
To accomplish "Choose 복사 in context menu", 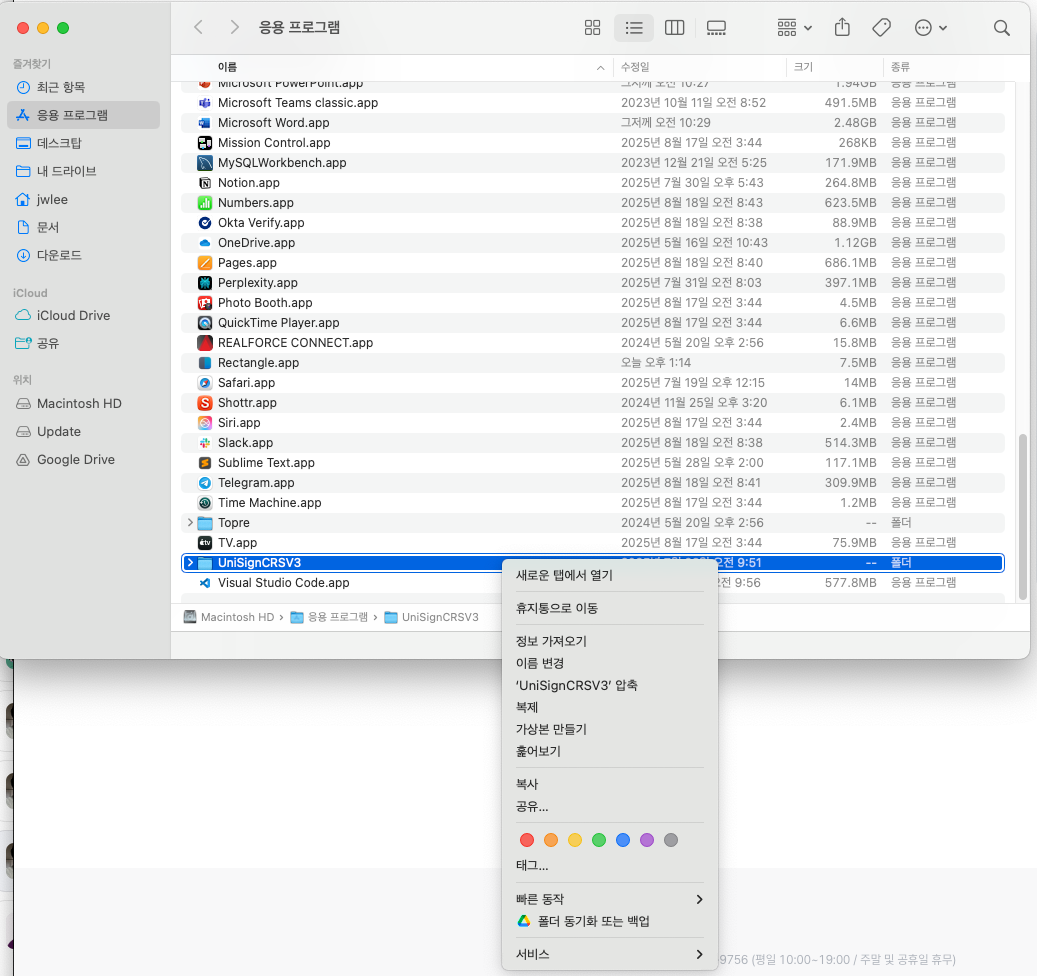I will pos(610,784).
